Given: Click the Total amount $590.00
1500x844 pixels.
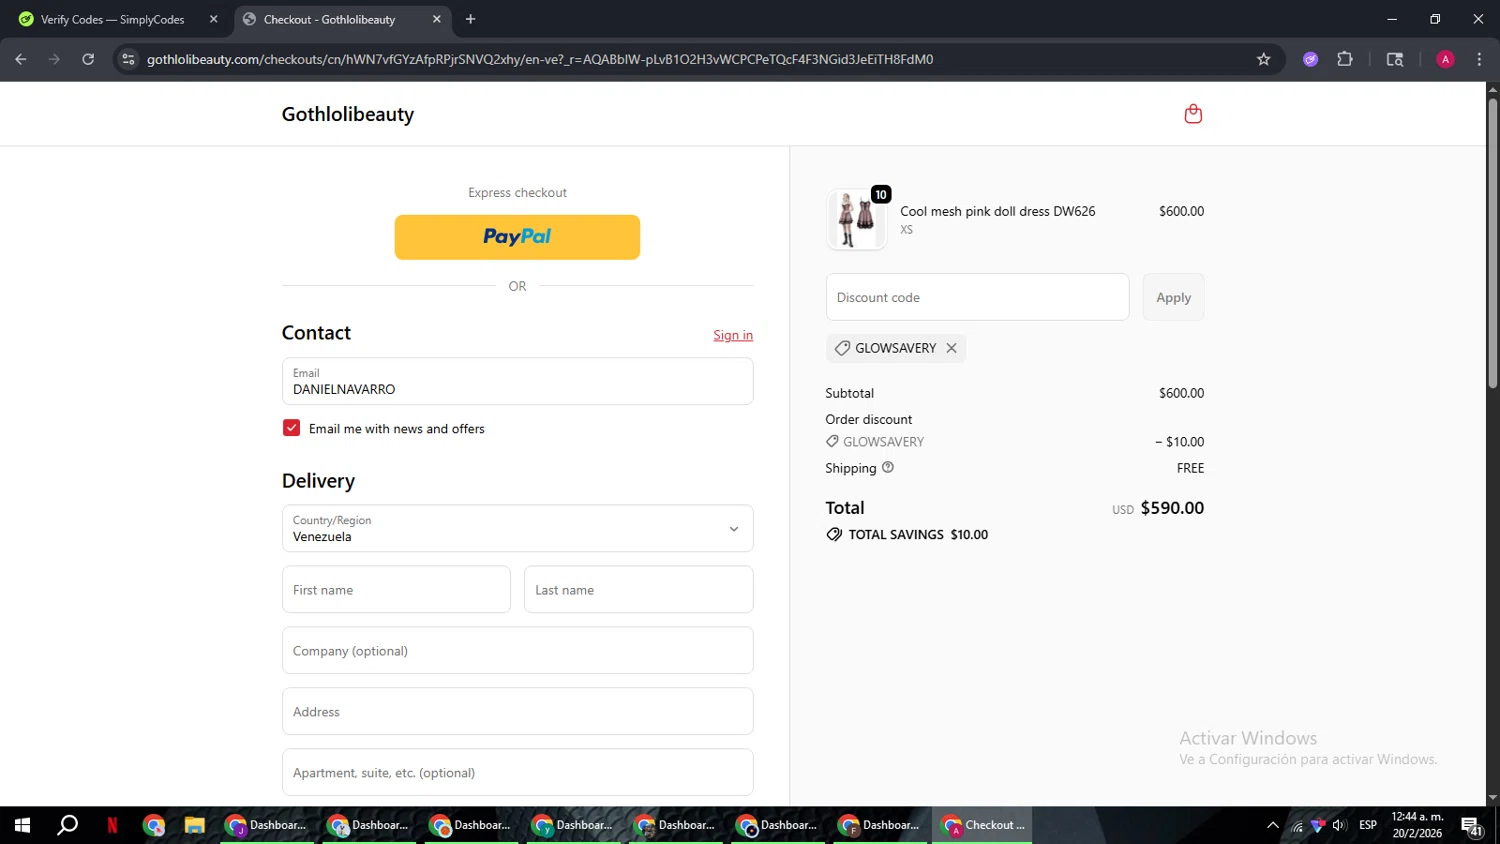Looking at the screenshot, I should pyautogui.click(x=1172, y=508).
